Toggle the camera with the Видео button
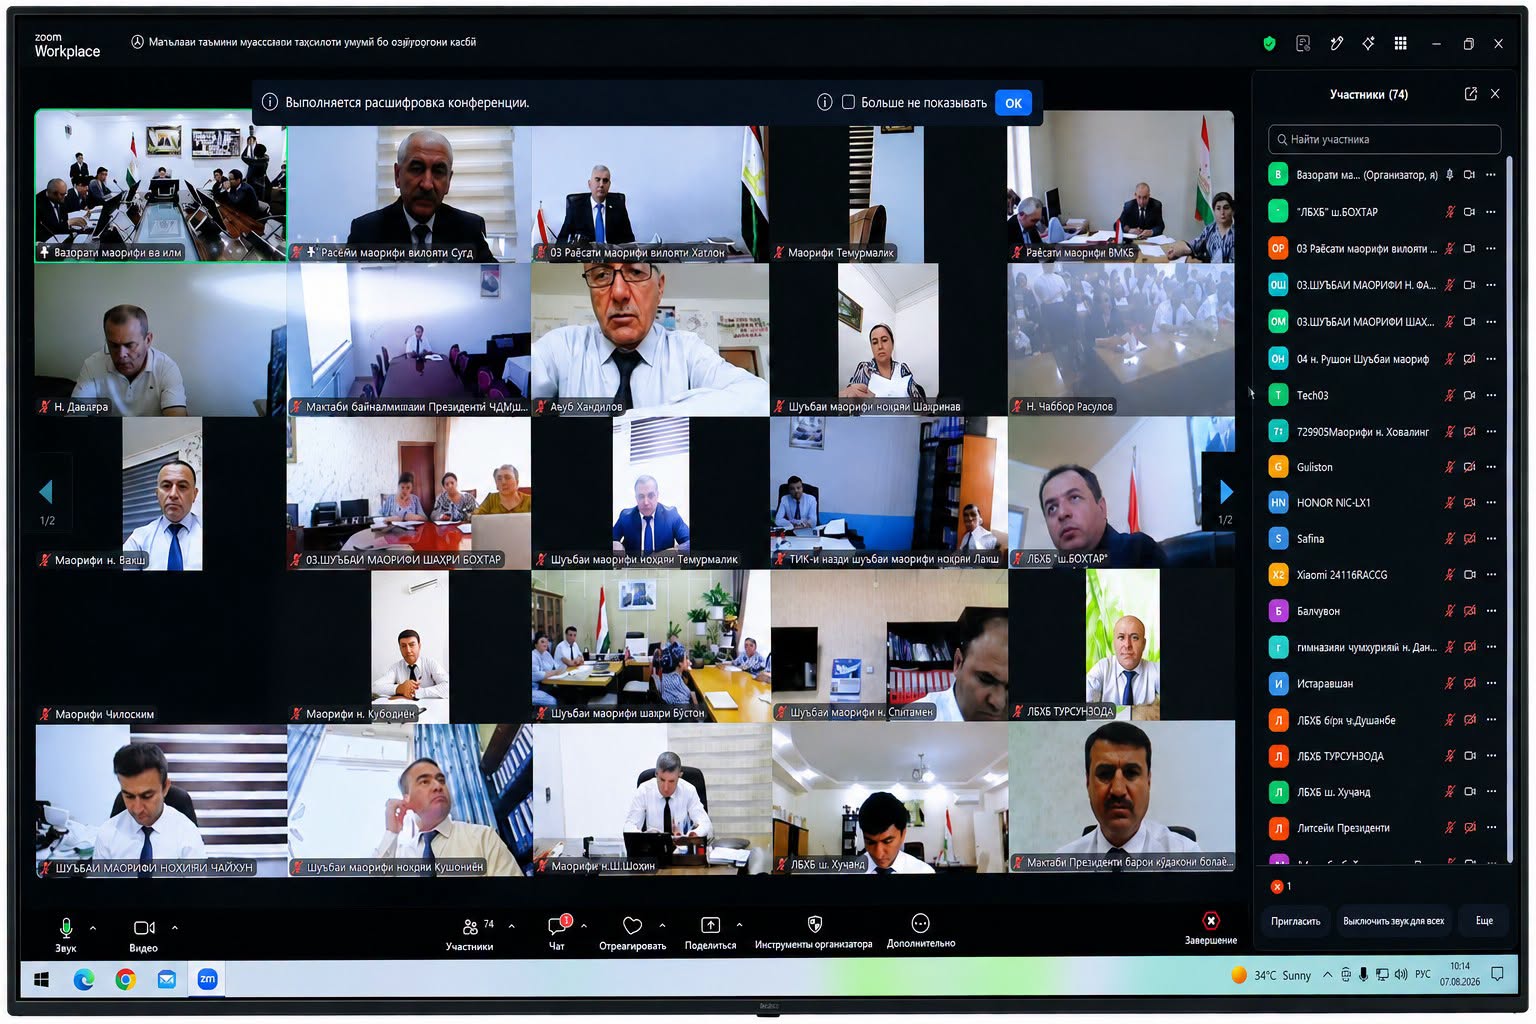This screenshot has height=1024, width=1536. pos(143,934)
